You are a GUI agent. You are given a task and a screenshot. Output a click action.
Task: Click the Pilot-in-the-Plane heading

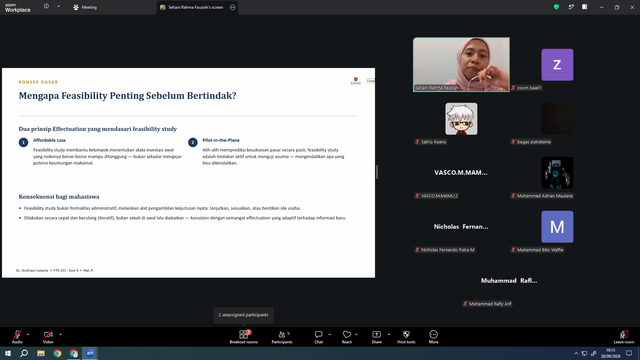pos(221,140)
